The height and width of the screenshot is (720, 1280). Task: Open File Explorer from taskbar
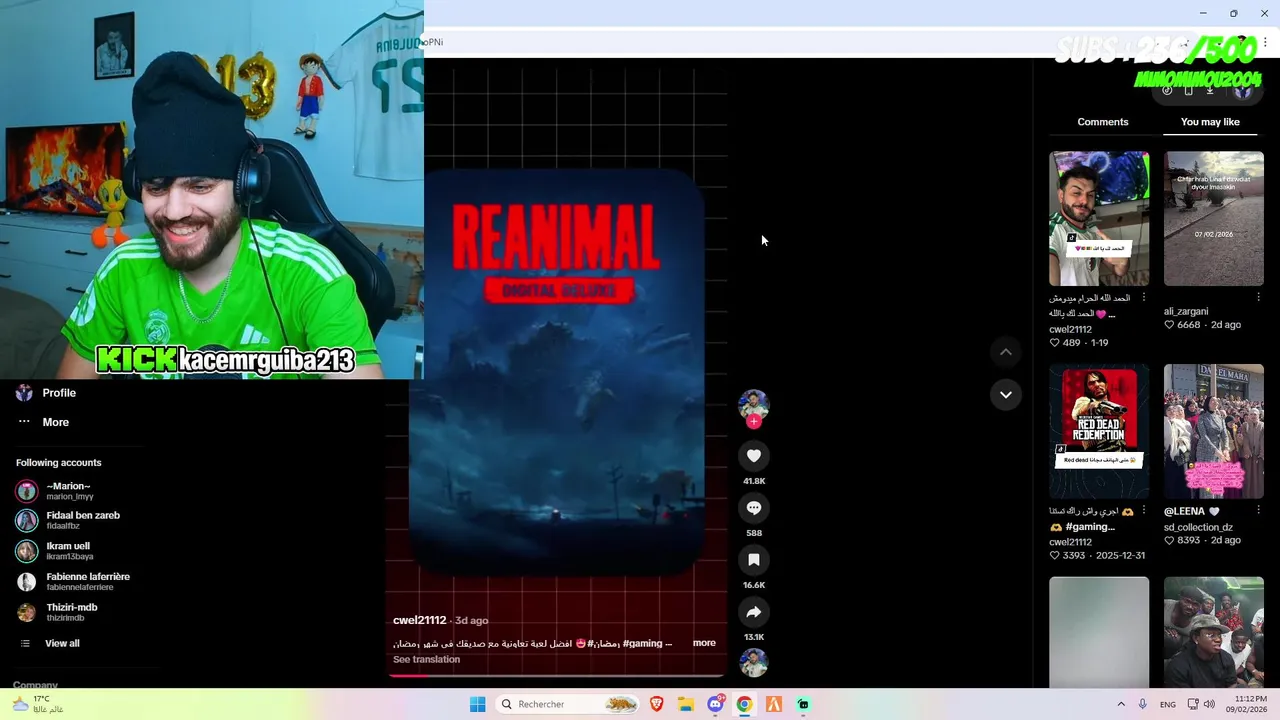(x=686, y=704)
